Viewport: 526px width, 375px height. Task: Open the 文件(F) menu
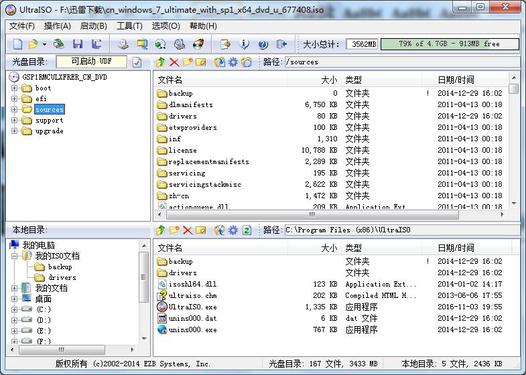pos(22,26)
